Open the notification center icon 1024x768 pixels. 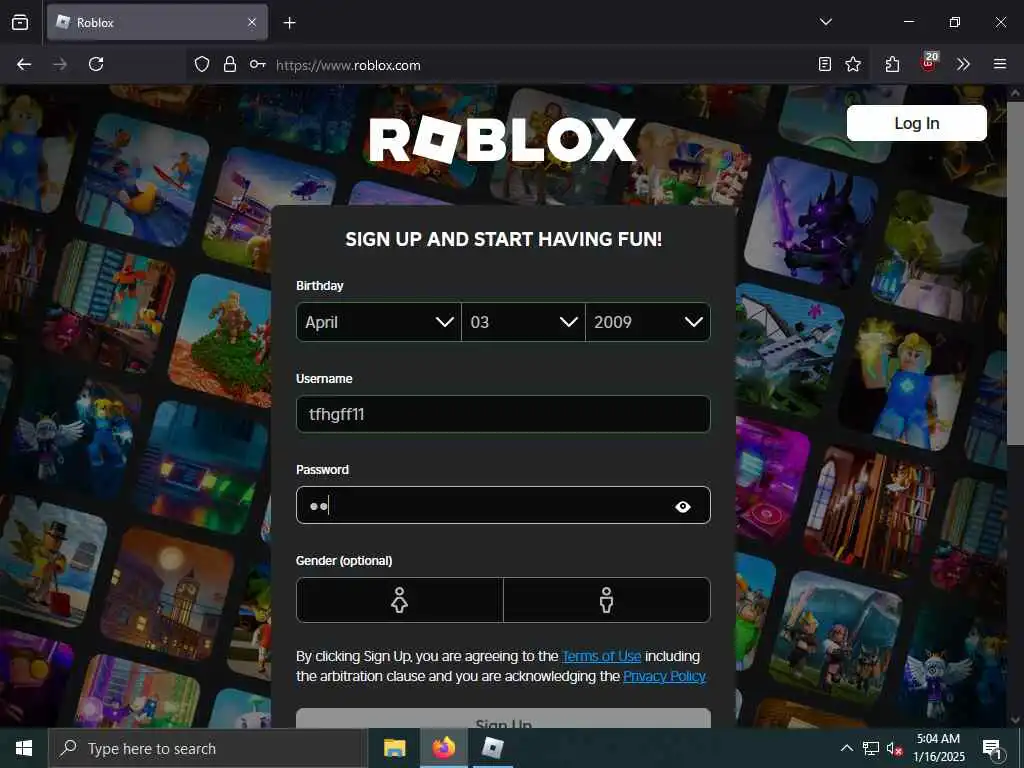pyautogui.click(x=993, y=748)
